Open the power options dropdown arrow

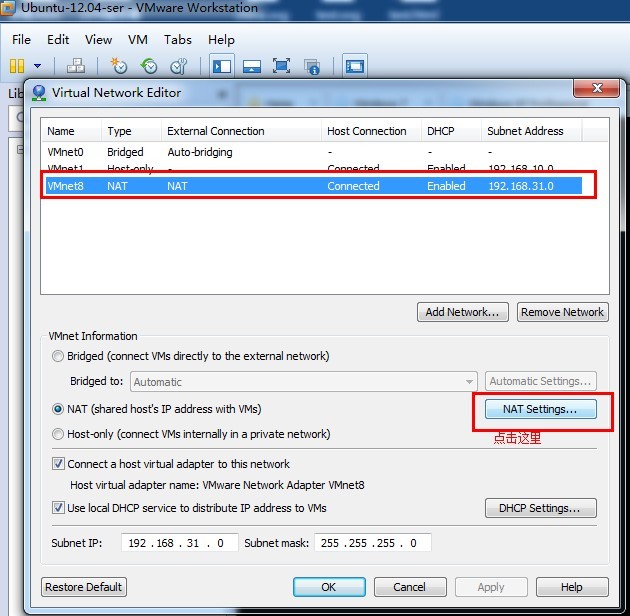pos(37,65)
